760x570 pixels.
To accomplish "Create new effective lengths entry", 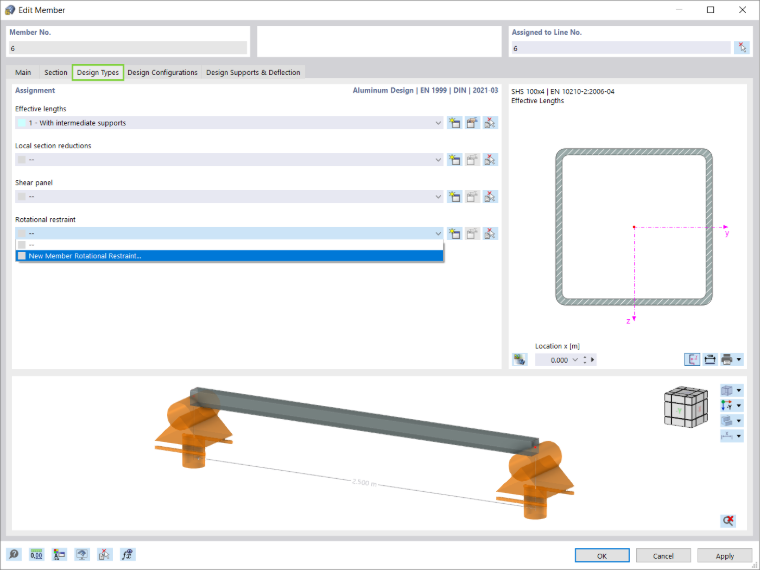I will pyautogui.click(x=454, y=123).
